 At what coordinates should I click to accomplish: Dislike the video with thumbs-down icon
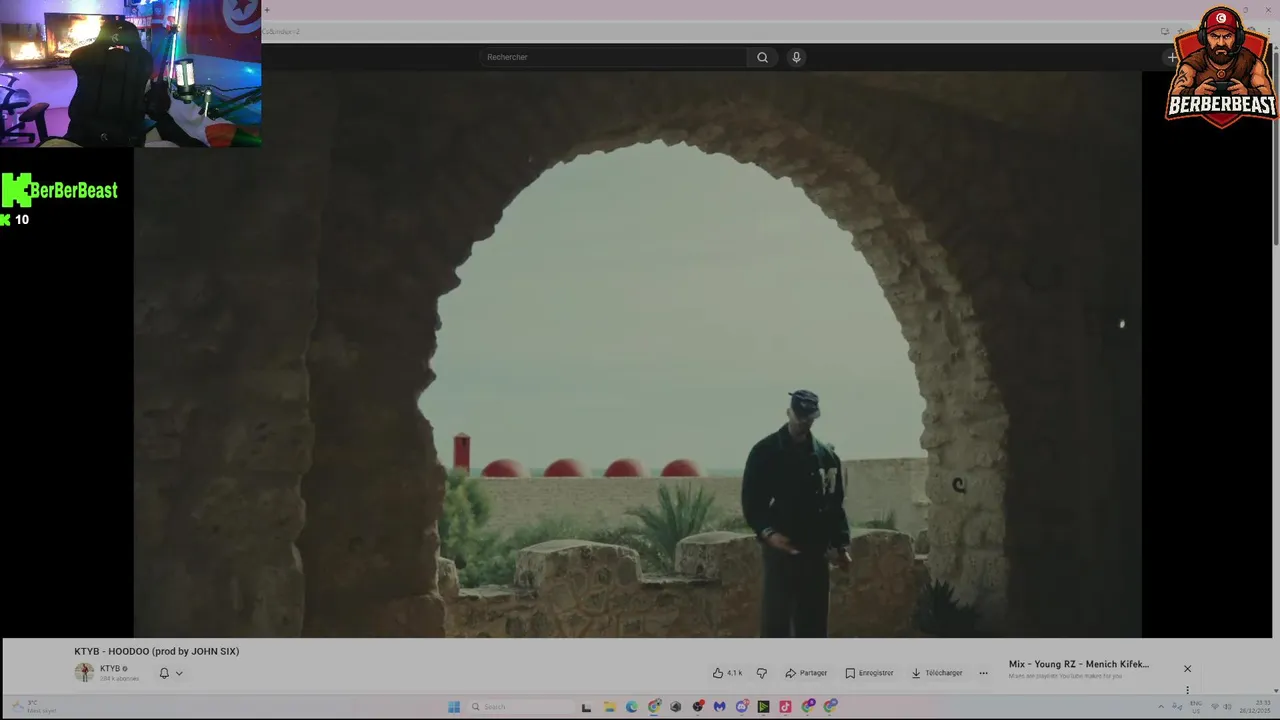762,673
